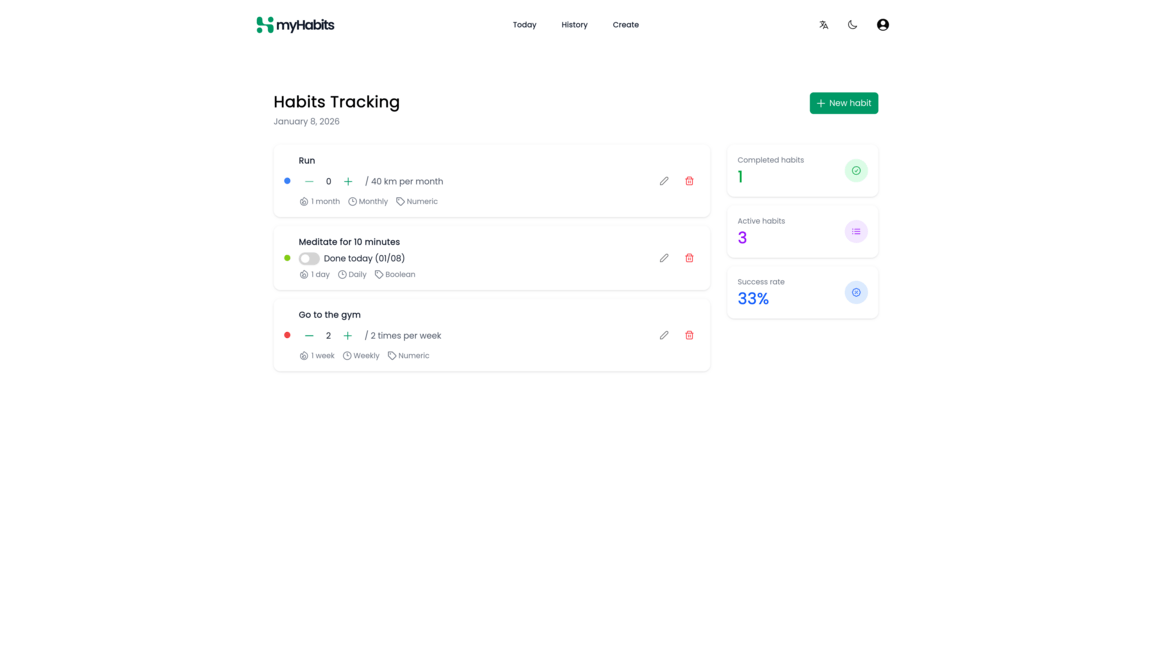Toggle Done today switch for Meditate

pyautogui.click(x=309, y=258)
